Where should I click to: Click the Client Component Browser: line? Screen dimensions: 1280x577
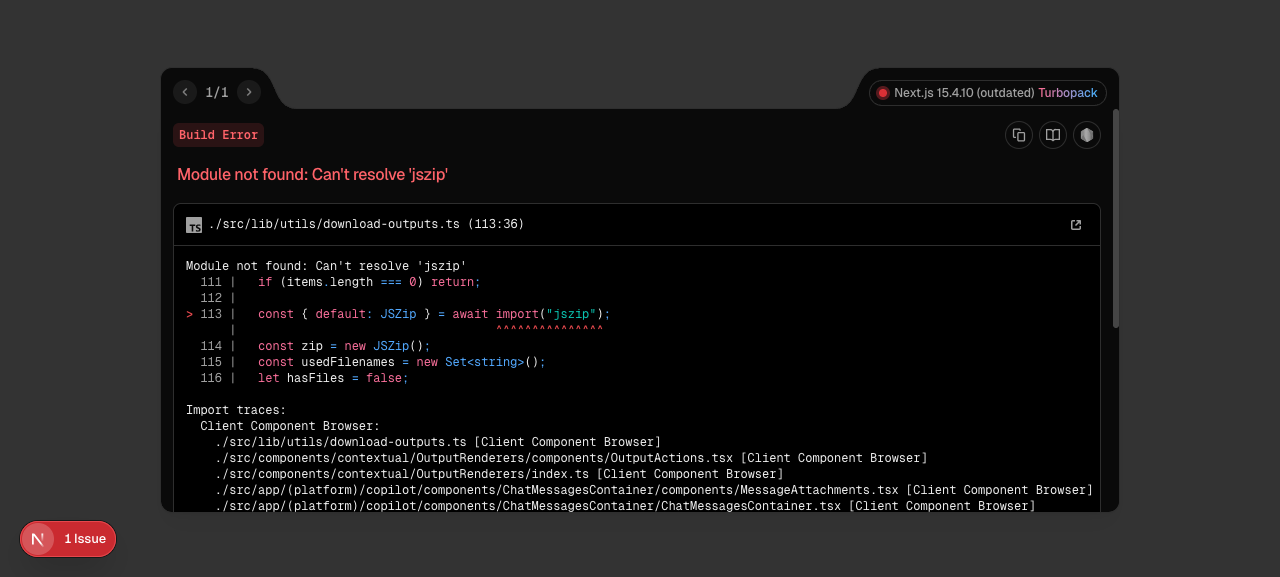click(x=290, y=426)
